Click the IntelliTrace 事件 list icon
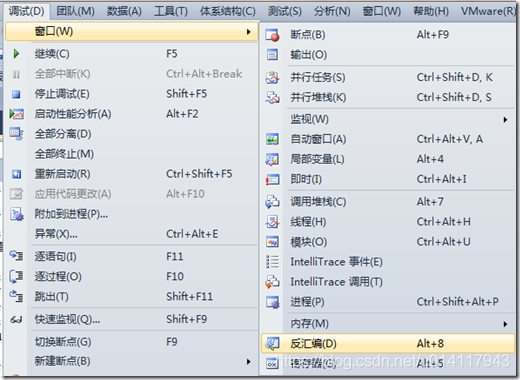Screen dimensions: 520x380 pos(272,262)
